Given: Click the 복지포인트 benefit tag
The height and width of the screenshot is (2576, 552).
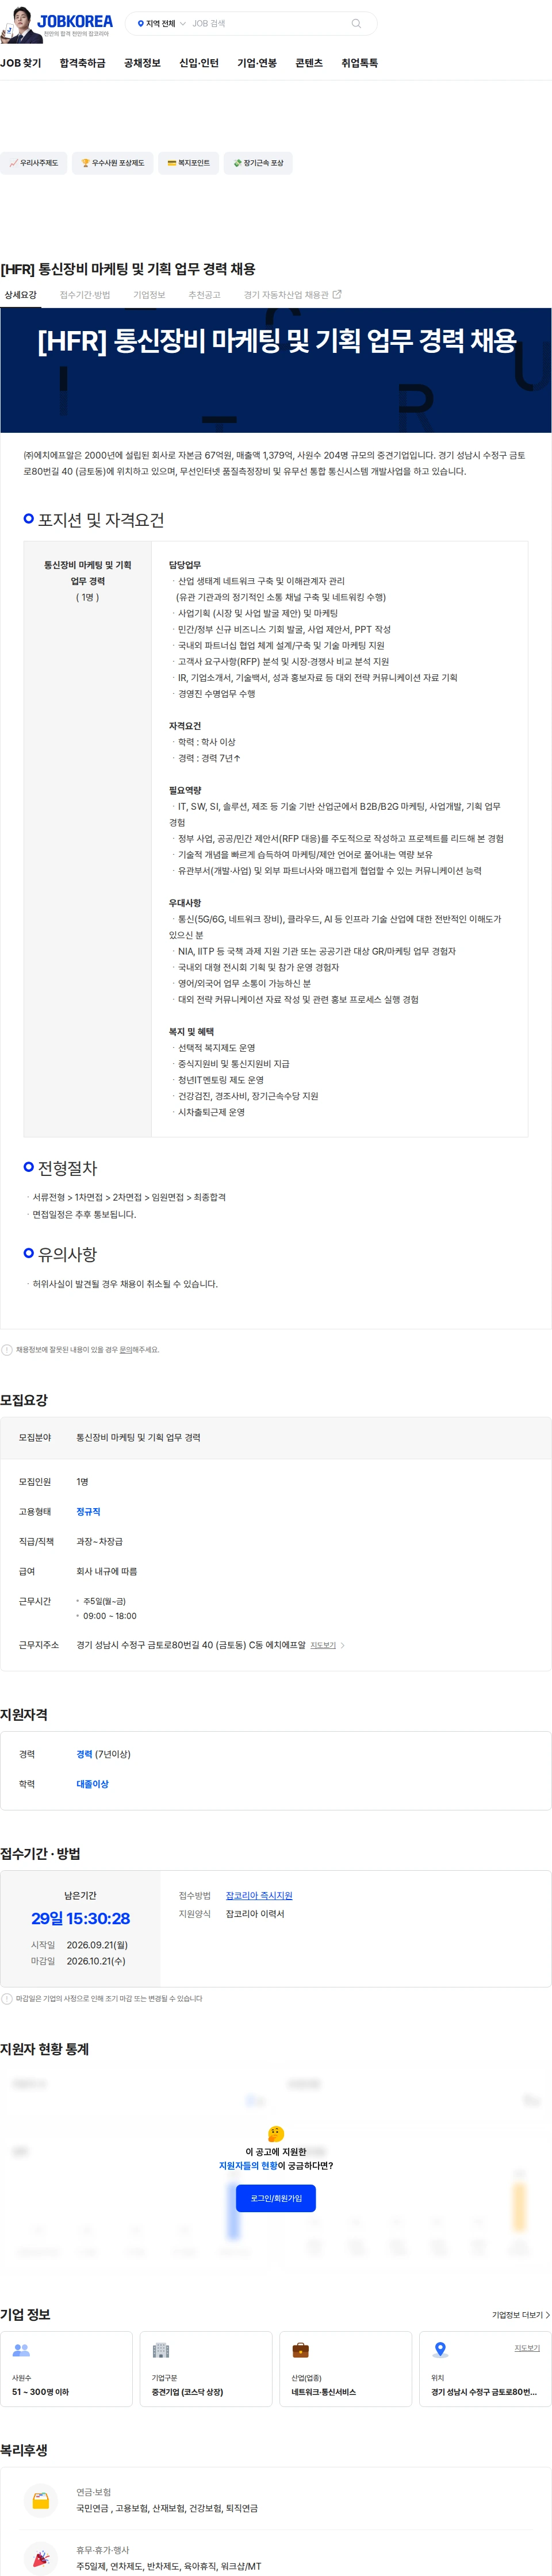Looking at the screenshot, I should click(x=188, y=163).
